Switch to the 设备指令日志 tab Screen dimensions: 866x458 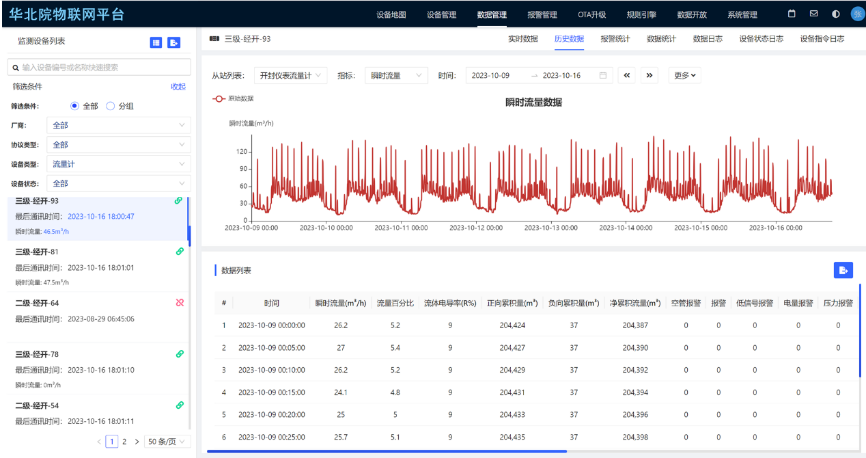click(x=822, y=39)
